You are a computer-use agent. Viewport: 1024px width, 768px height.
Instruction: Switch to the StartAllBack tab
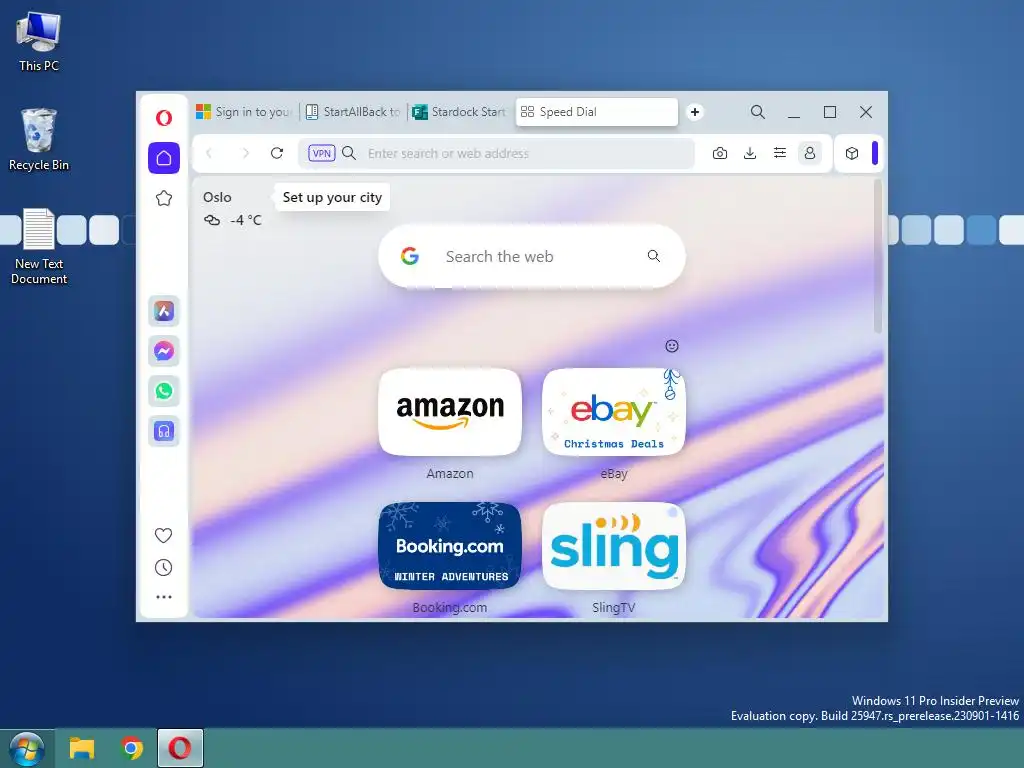pos(353,112)
